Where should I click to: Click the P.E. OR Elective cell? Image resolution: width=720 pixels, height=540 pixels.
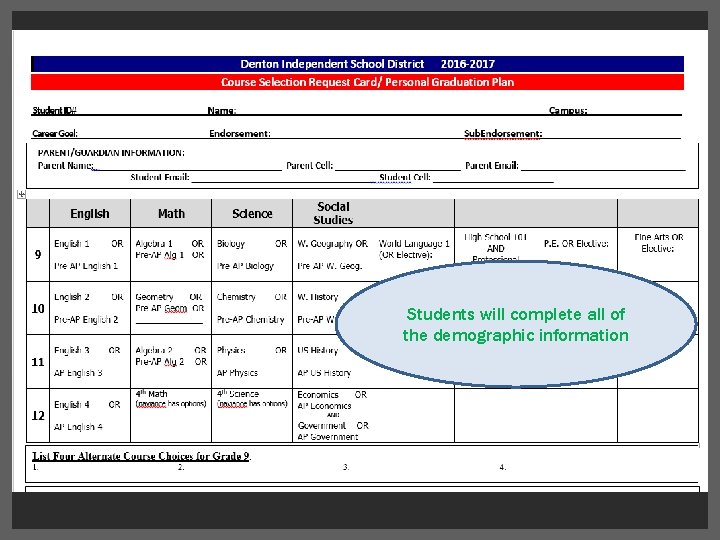(x=576, y=243)
